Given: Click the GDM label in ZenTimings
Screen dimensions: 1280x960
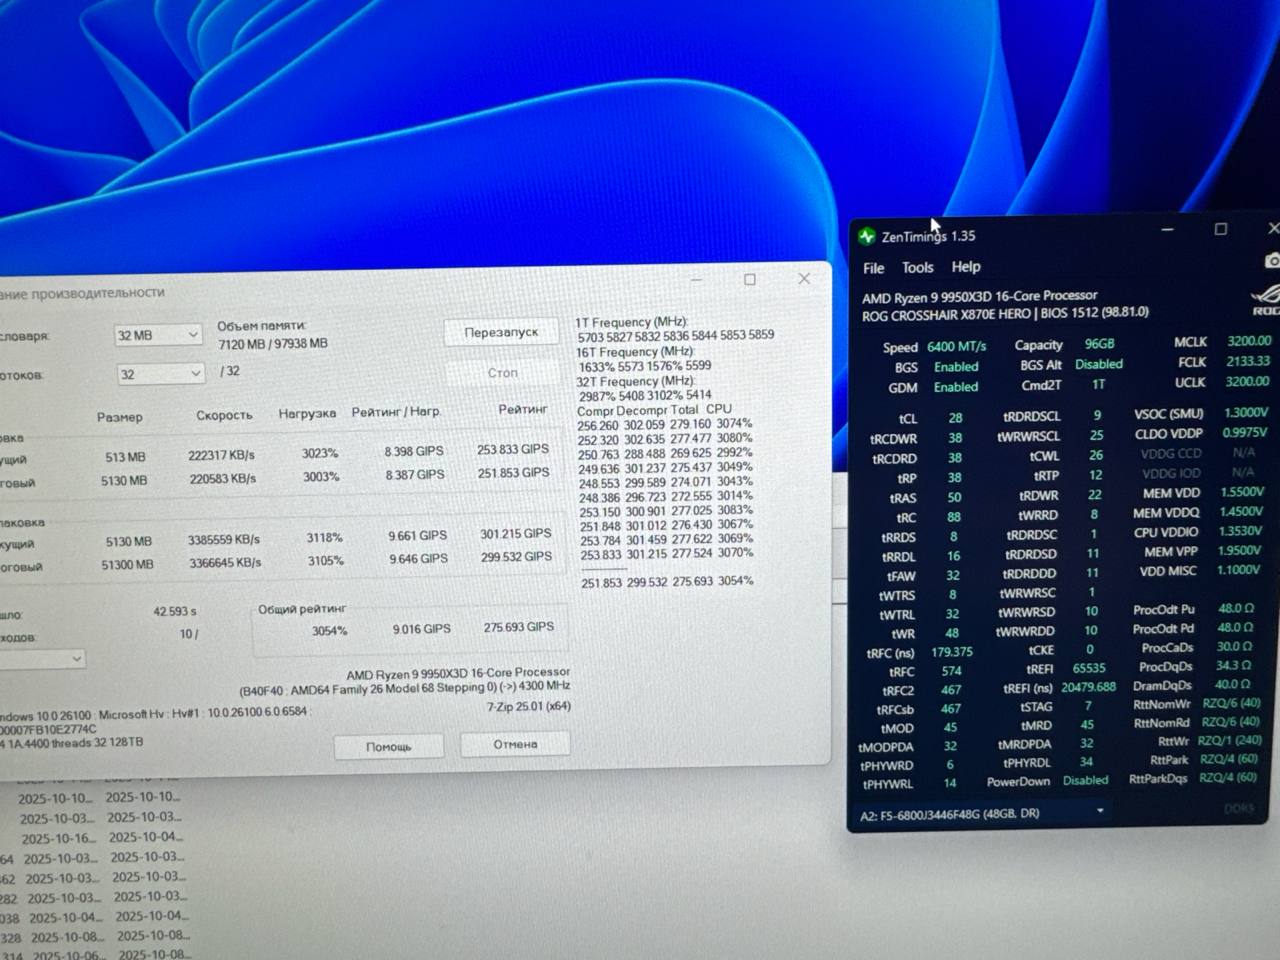Looking at the screenshot, I should (x=903, y=388).
